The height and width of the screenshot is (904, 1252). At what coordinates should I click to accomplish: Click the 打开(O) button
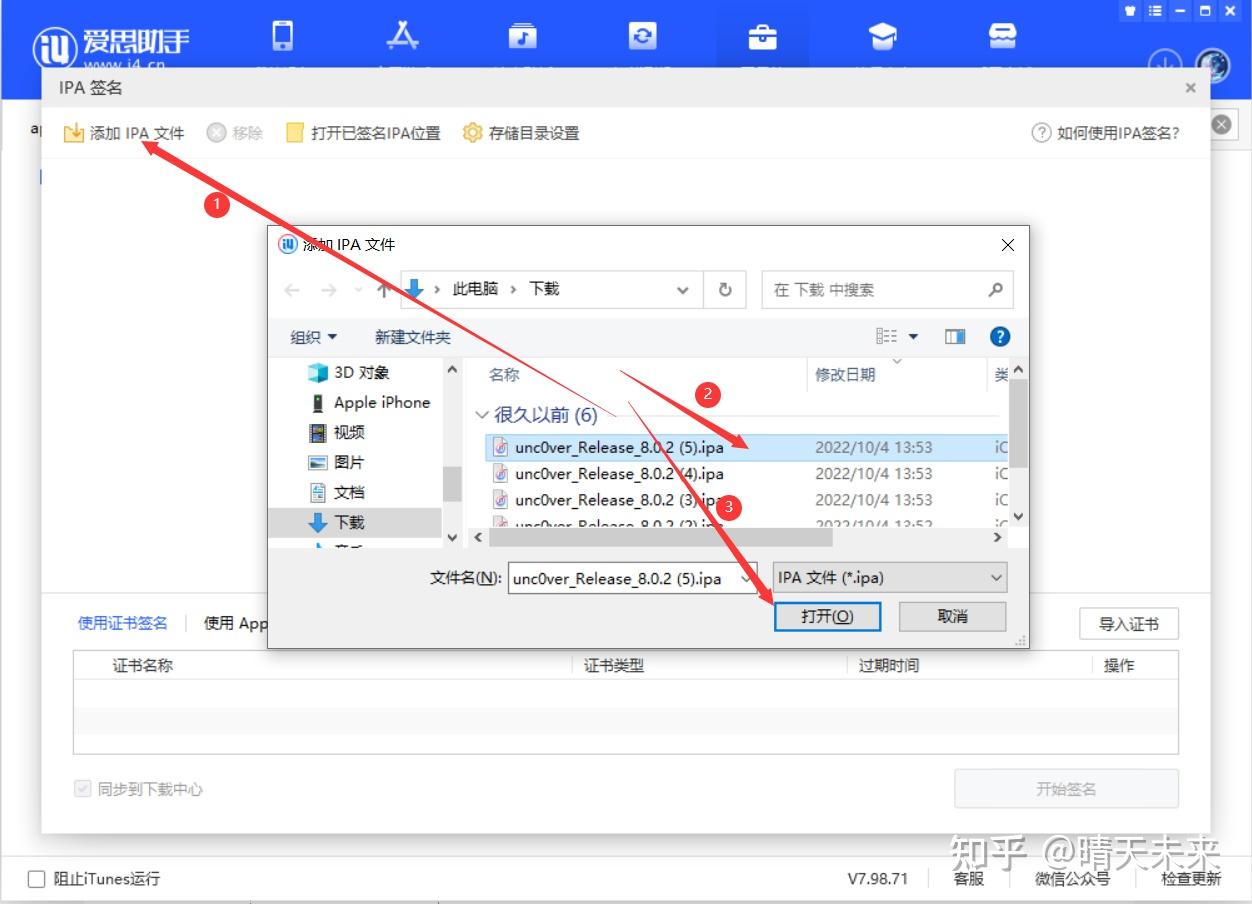pyautogui.click(x=827, y=616)
